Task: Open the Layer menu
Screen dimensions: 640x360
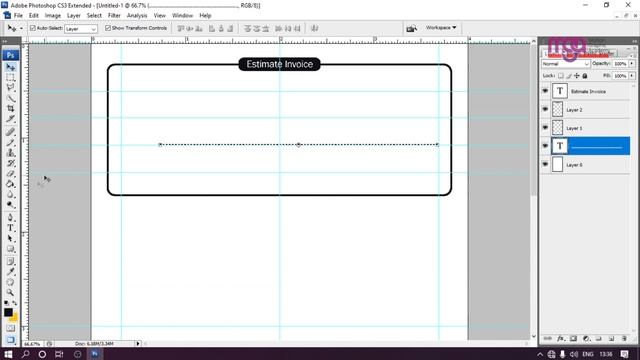Action: [73, 16]
